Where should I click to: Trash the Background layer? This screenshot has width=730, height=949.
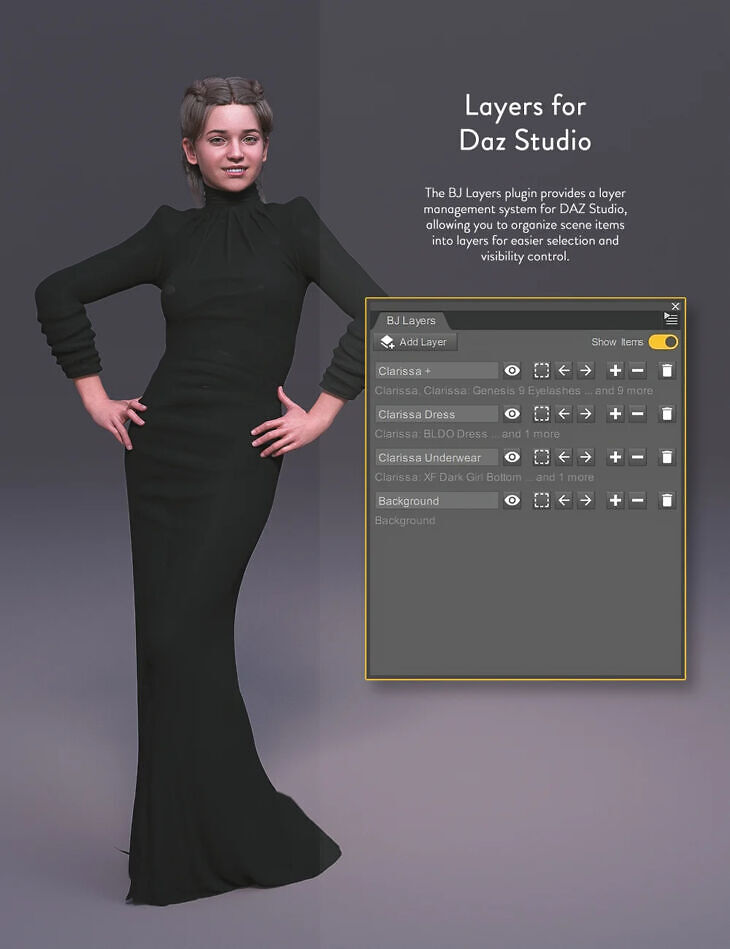pos(667,501)
